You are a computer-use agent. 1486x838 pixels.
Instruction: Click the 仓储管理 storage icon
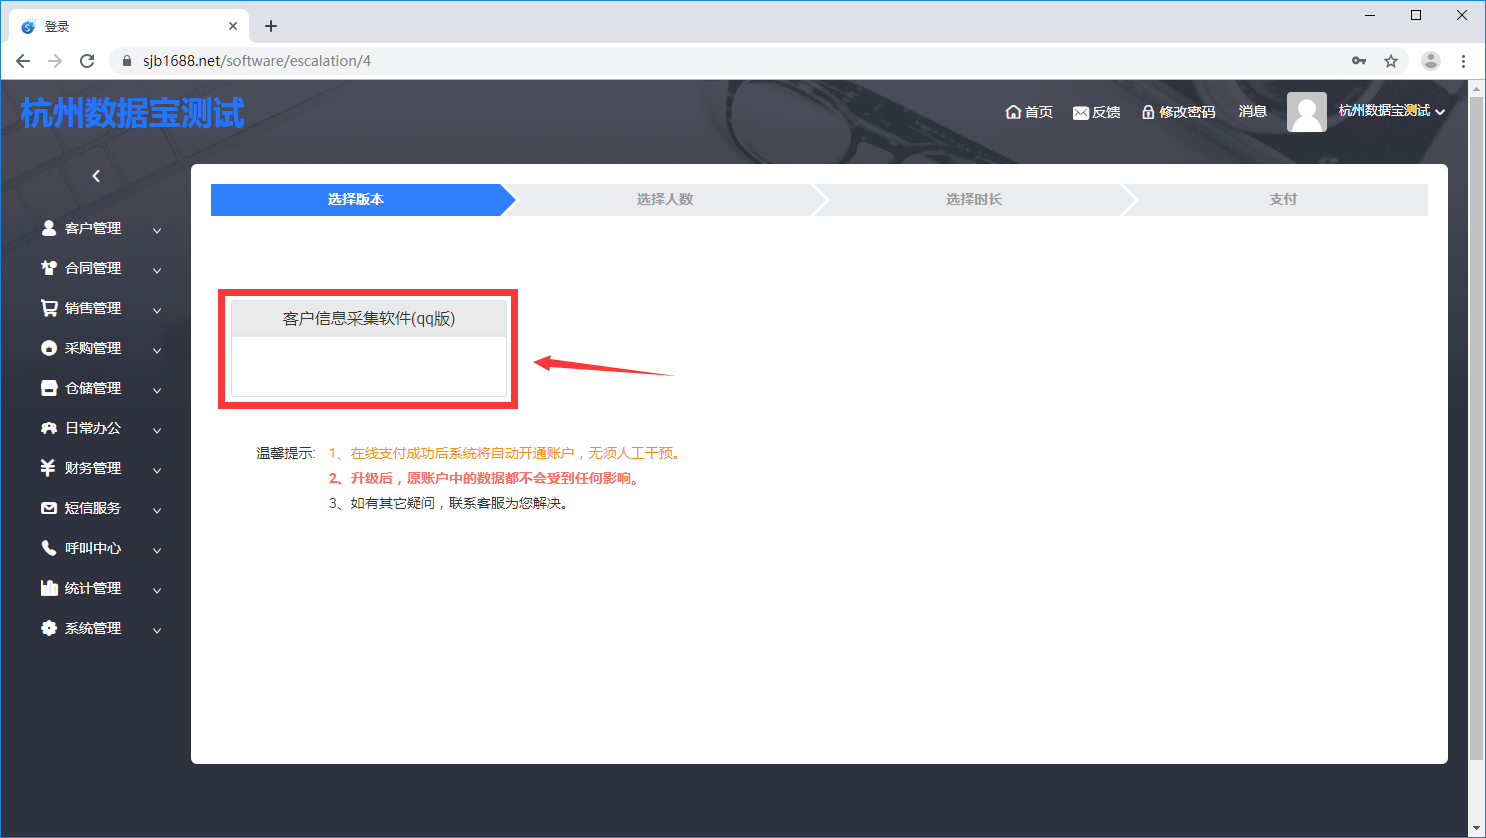click(48, 388)
